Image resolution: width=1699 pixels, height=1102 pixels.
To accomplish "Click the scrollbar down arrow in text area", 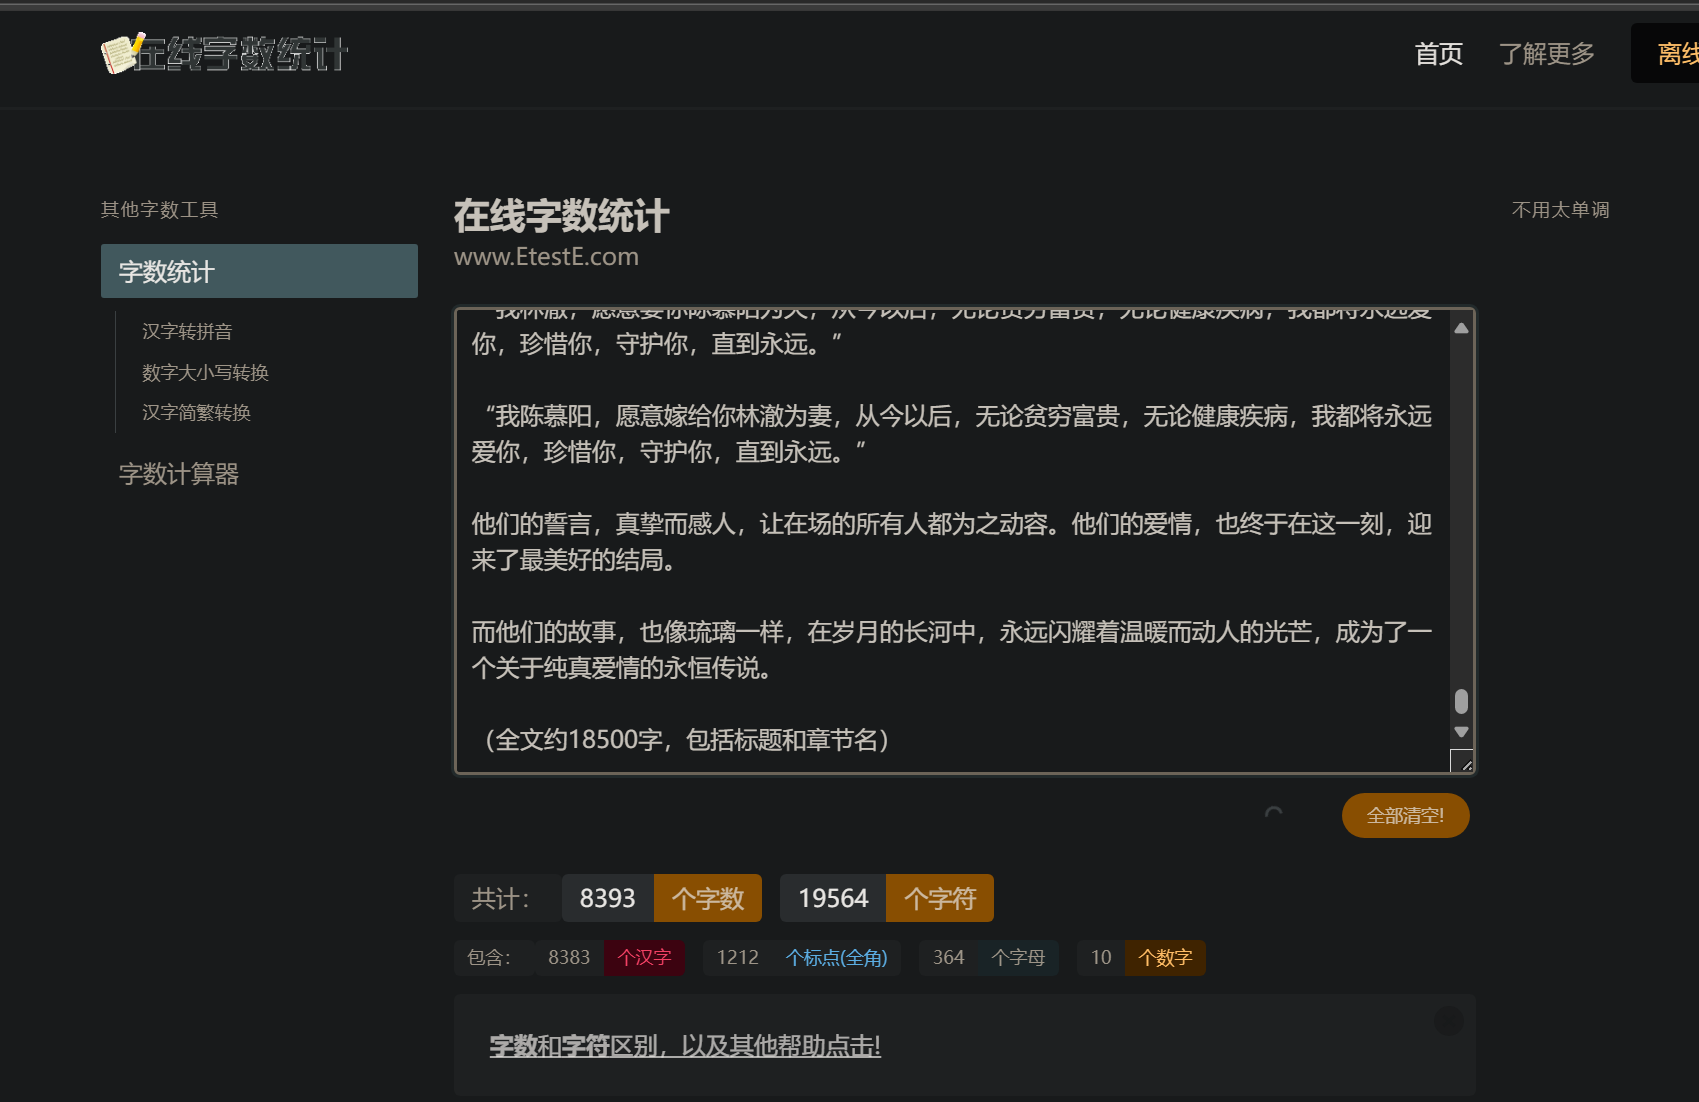I will tap(1461, 732).
